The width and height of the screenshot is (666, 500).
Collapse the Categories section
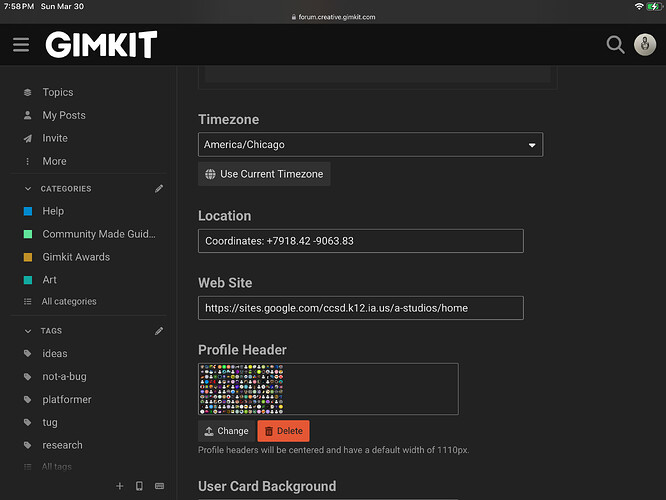[x=28, y=189]
